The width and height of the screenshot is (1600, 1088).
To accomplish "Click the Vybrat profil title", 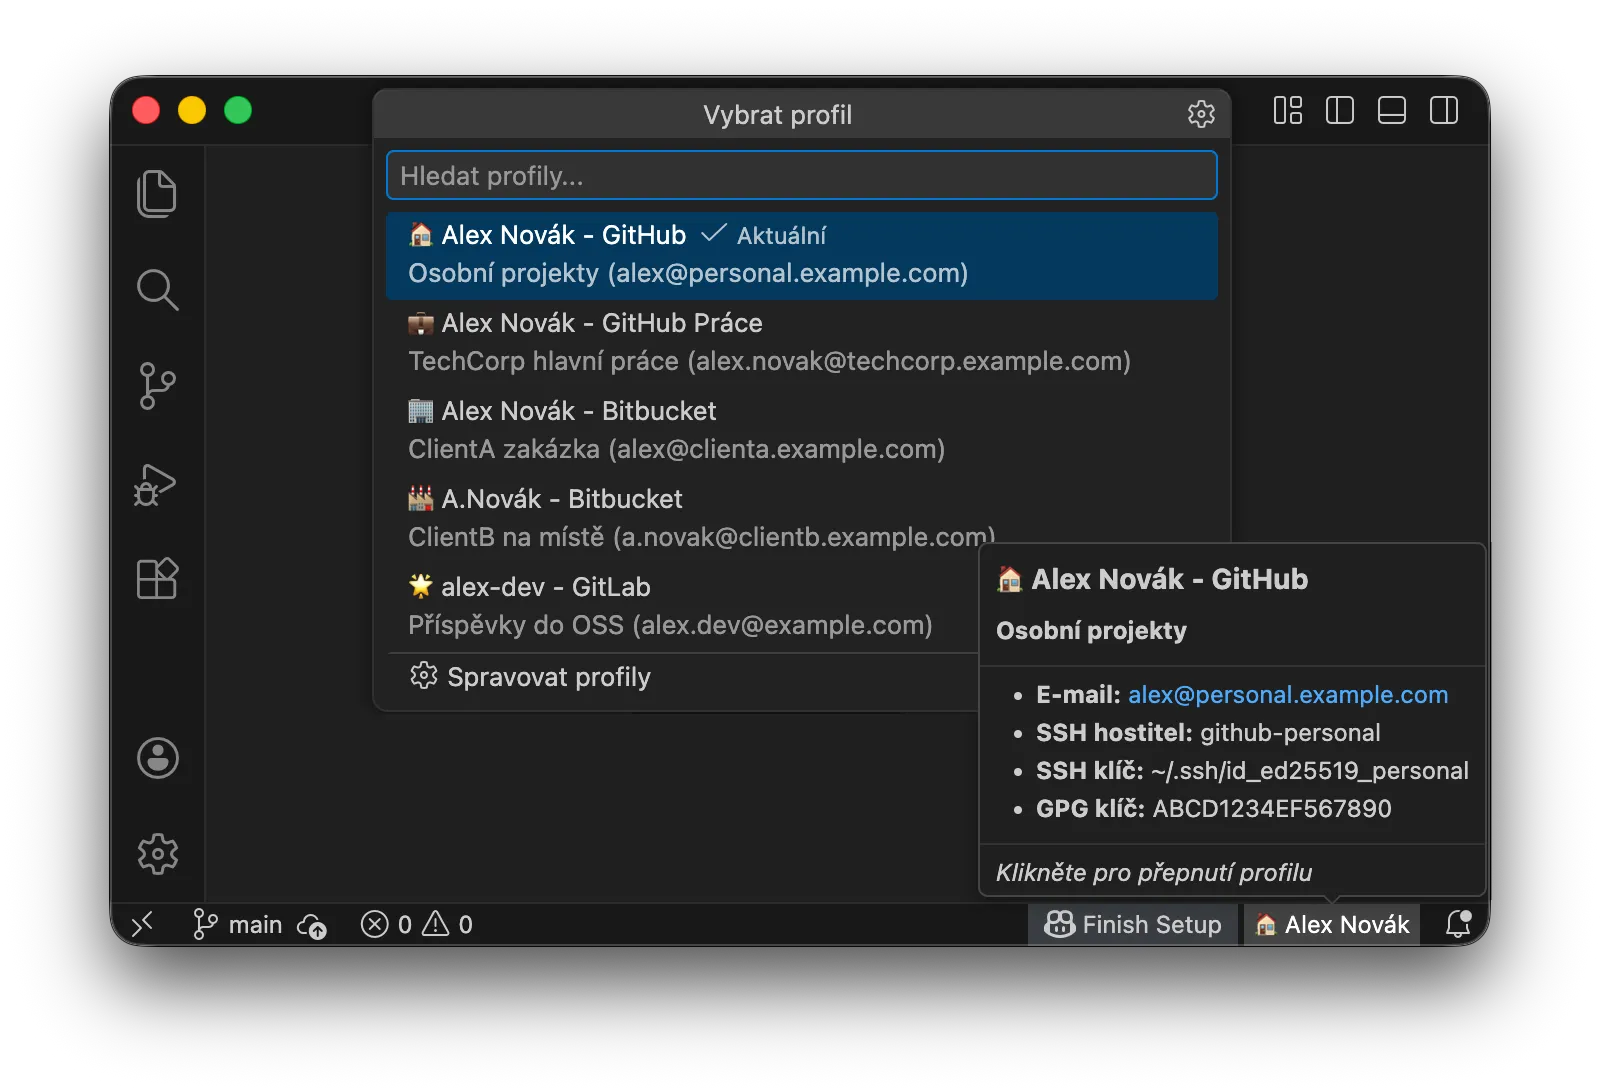I will (x=778, y=115).
